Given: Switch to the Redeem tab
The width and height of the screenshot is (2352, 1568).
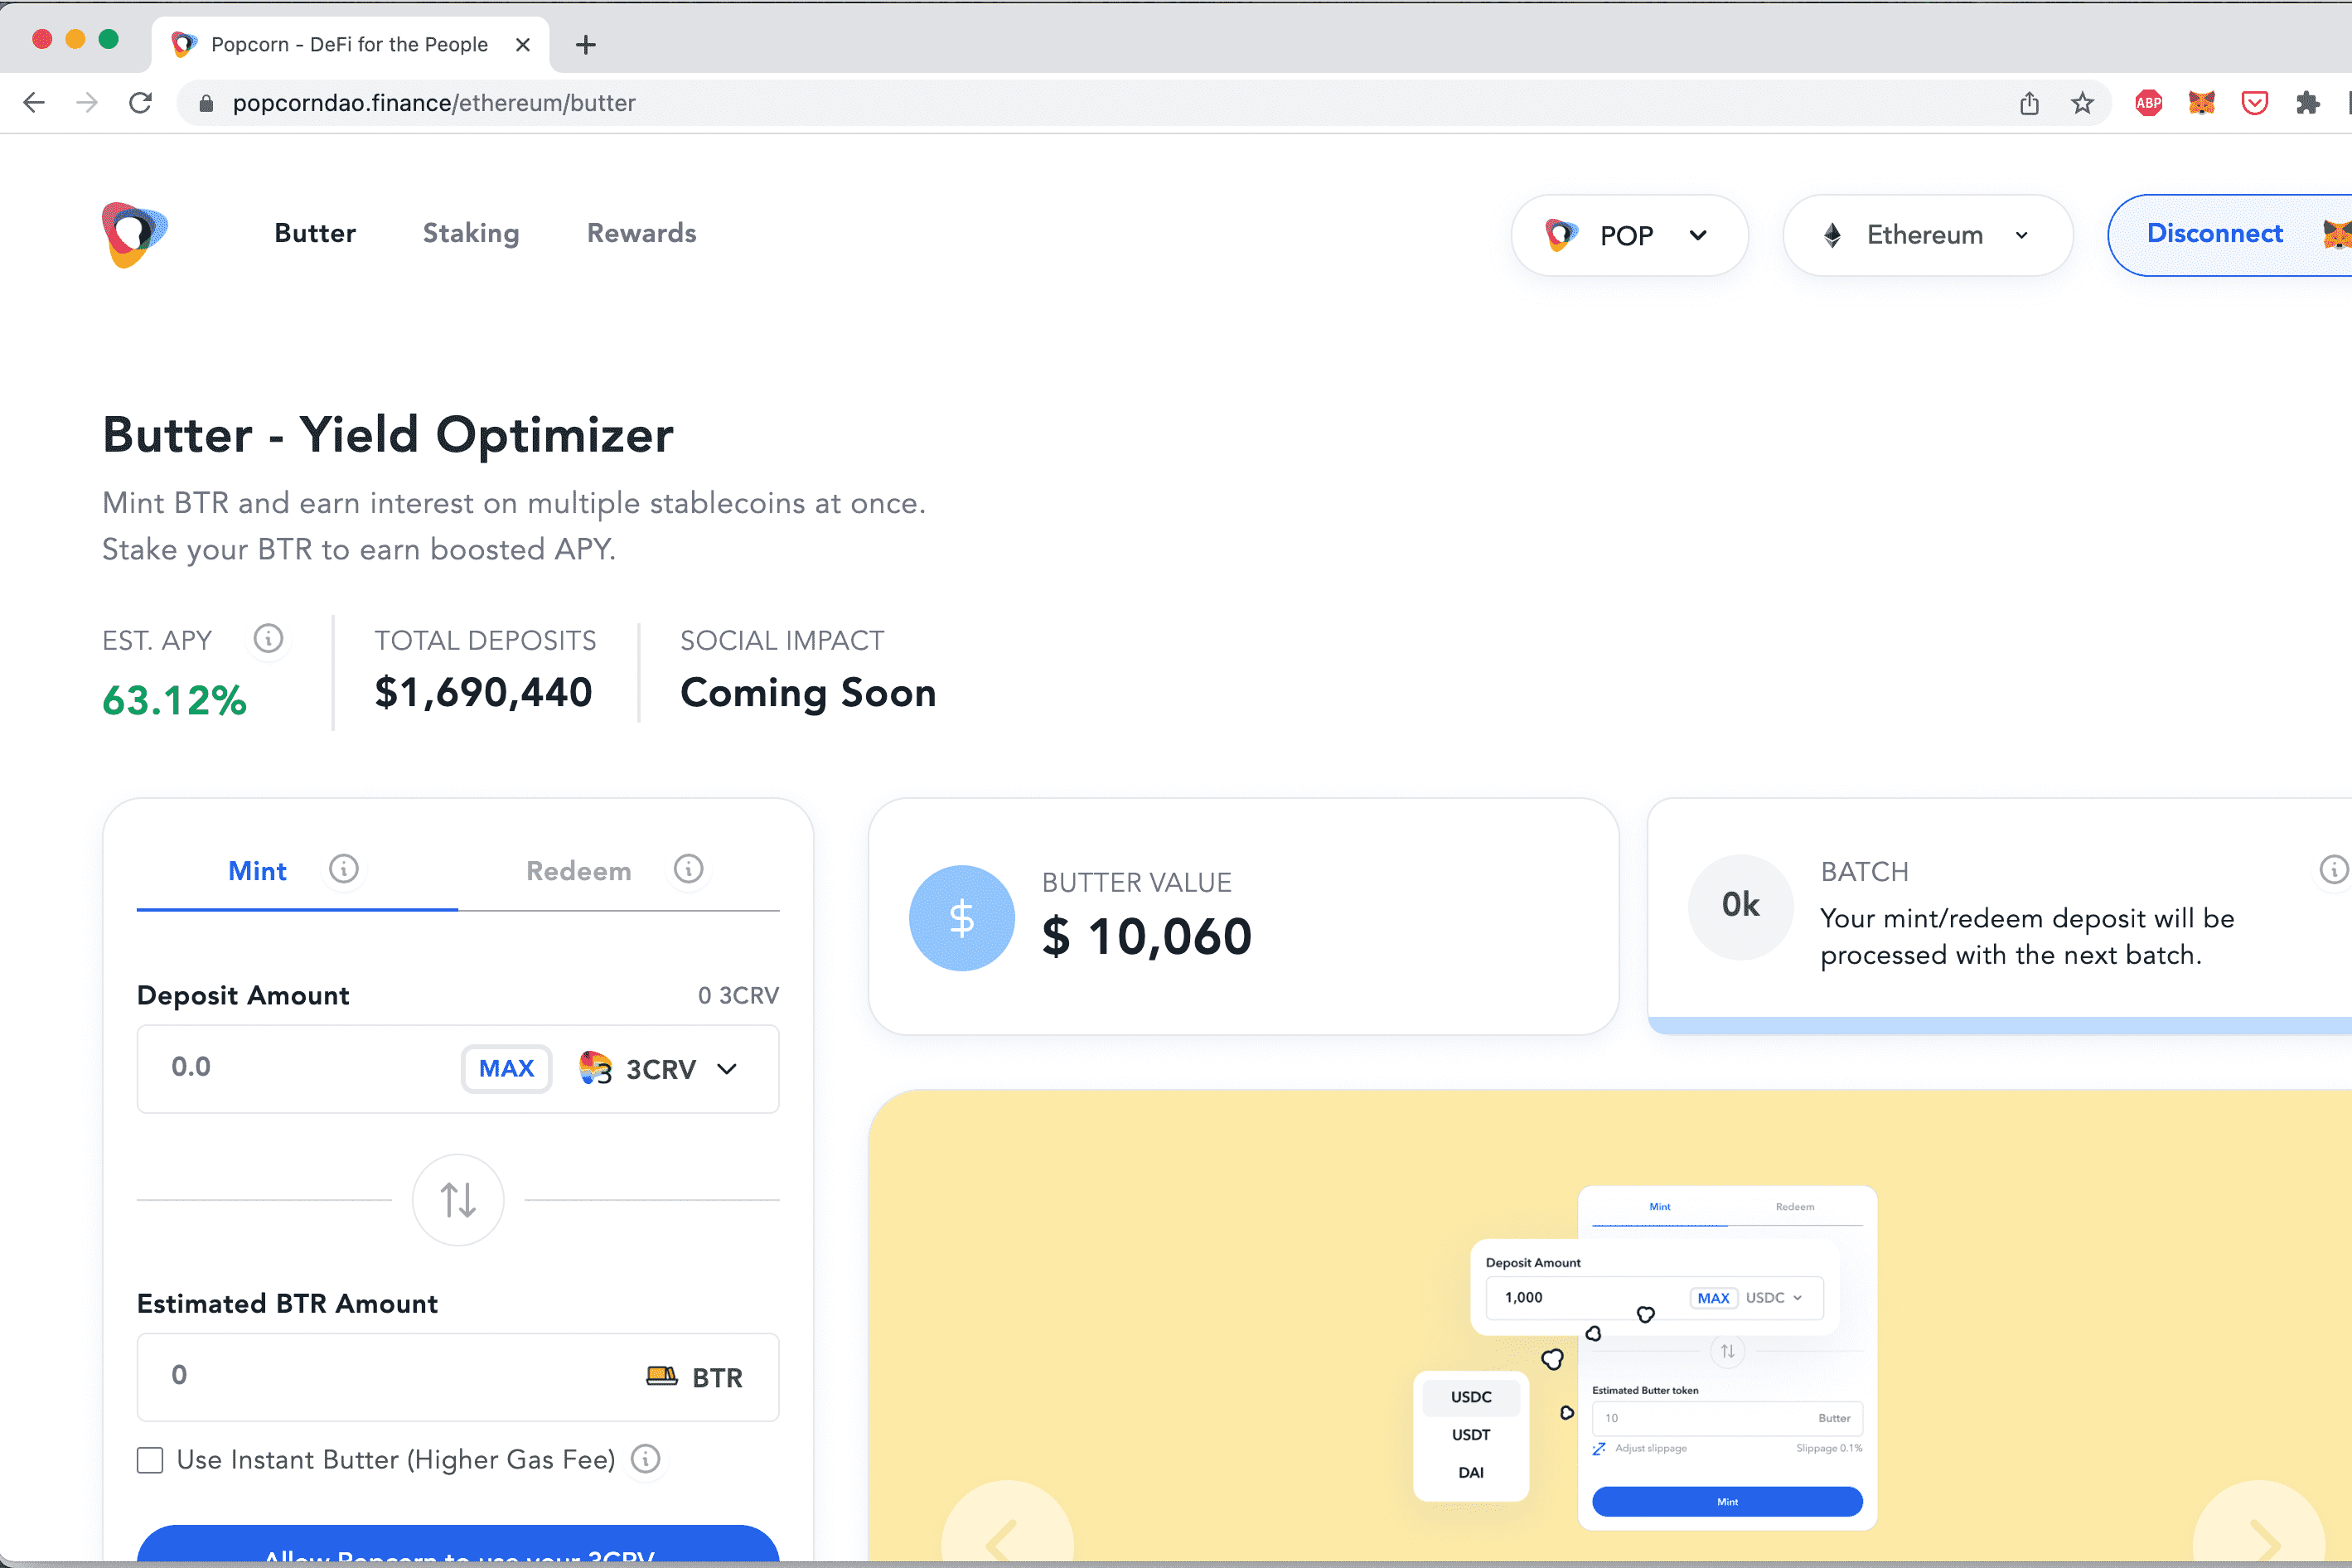Looking at the screenshot, I should (x=579, y=871).
